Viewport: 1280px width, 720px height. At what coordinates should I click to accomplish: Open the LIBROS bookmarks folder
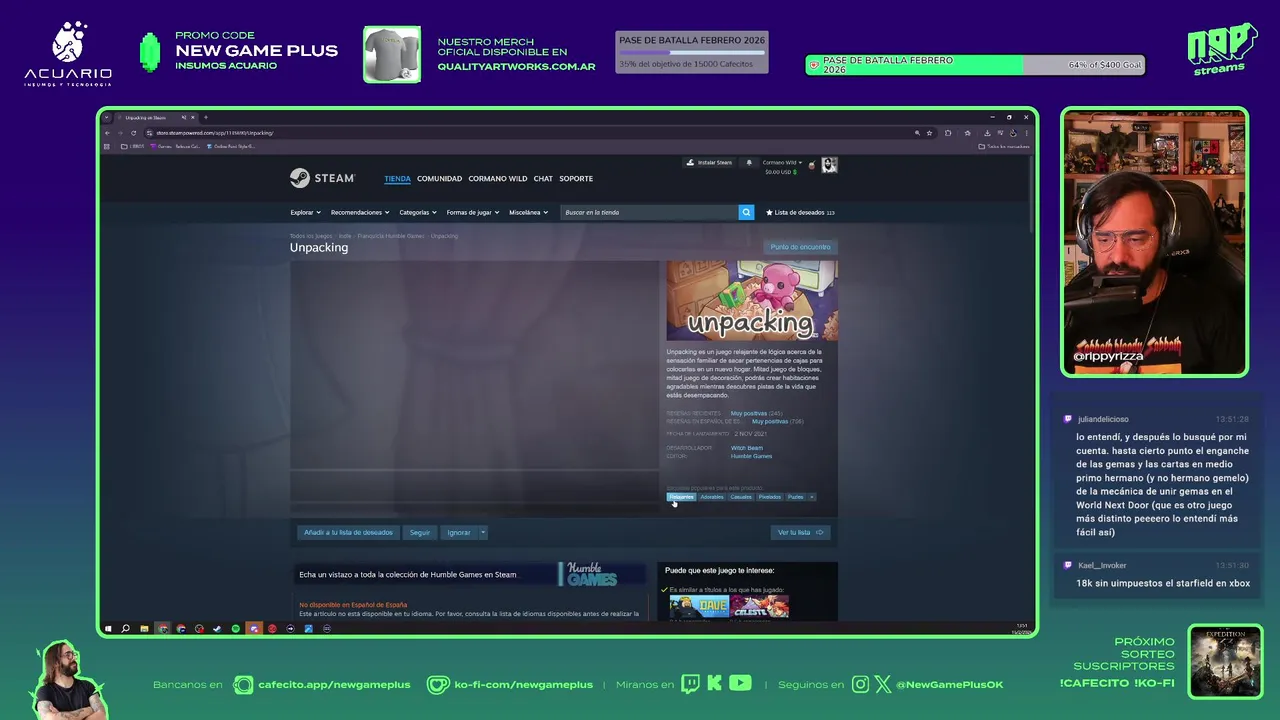pos(133,146)
